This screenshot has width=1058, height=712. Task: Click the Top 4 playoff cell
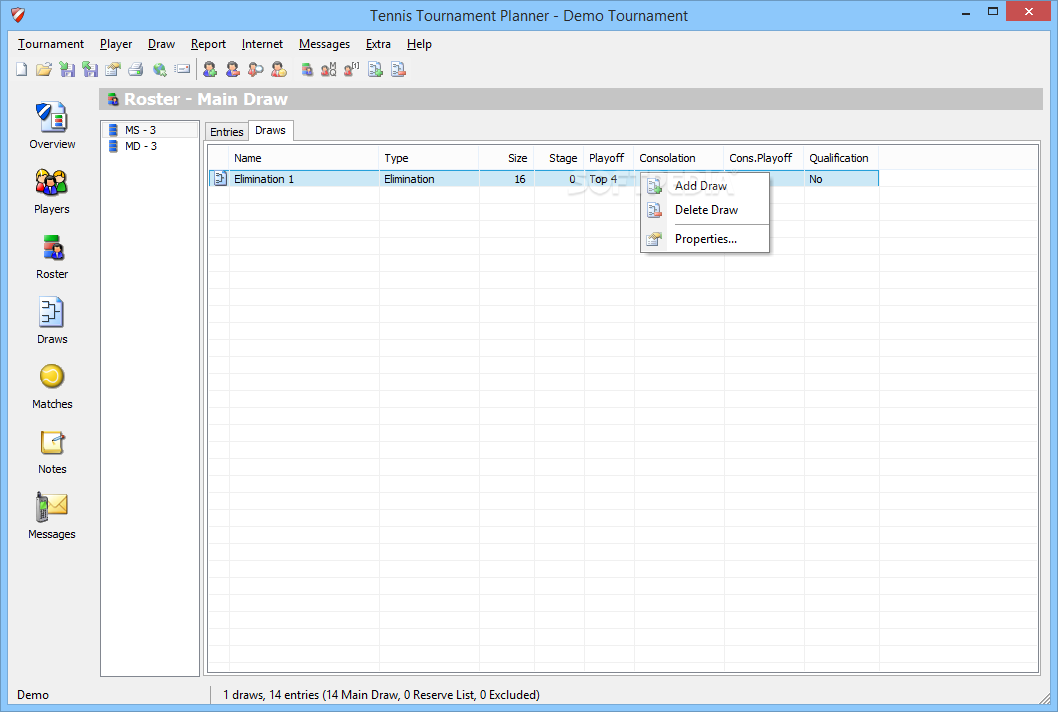(x=609, y=179)
